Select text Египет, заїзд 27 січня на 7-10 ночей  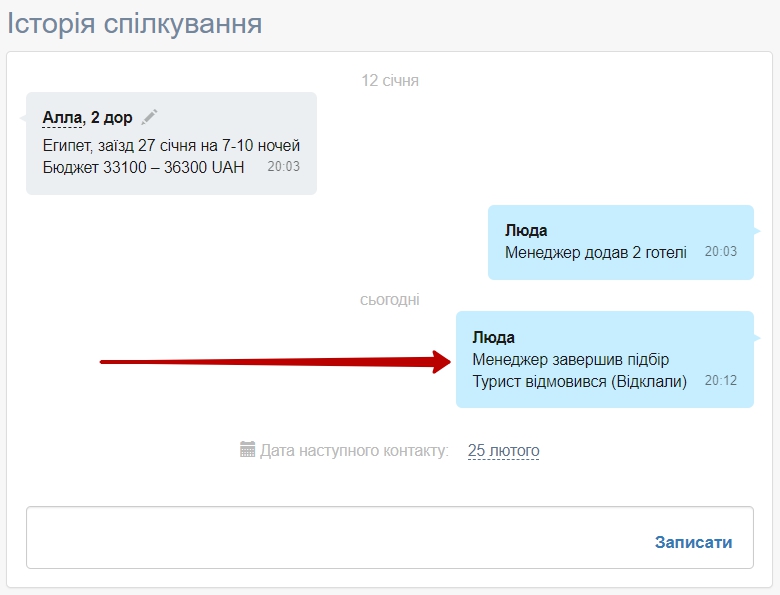tap(171, 145)
